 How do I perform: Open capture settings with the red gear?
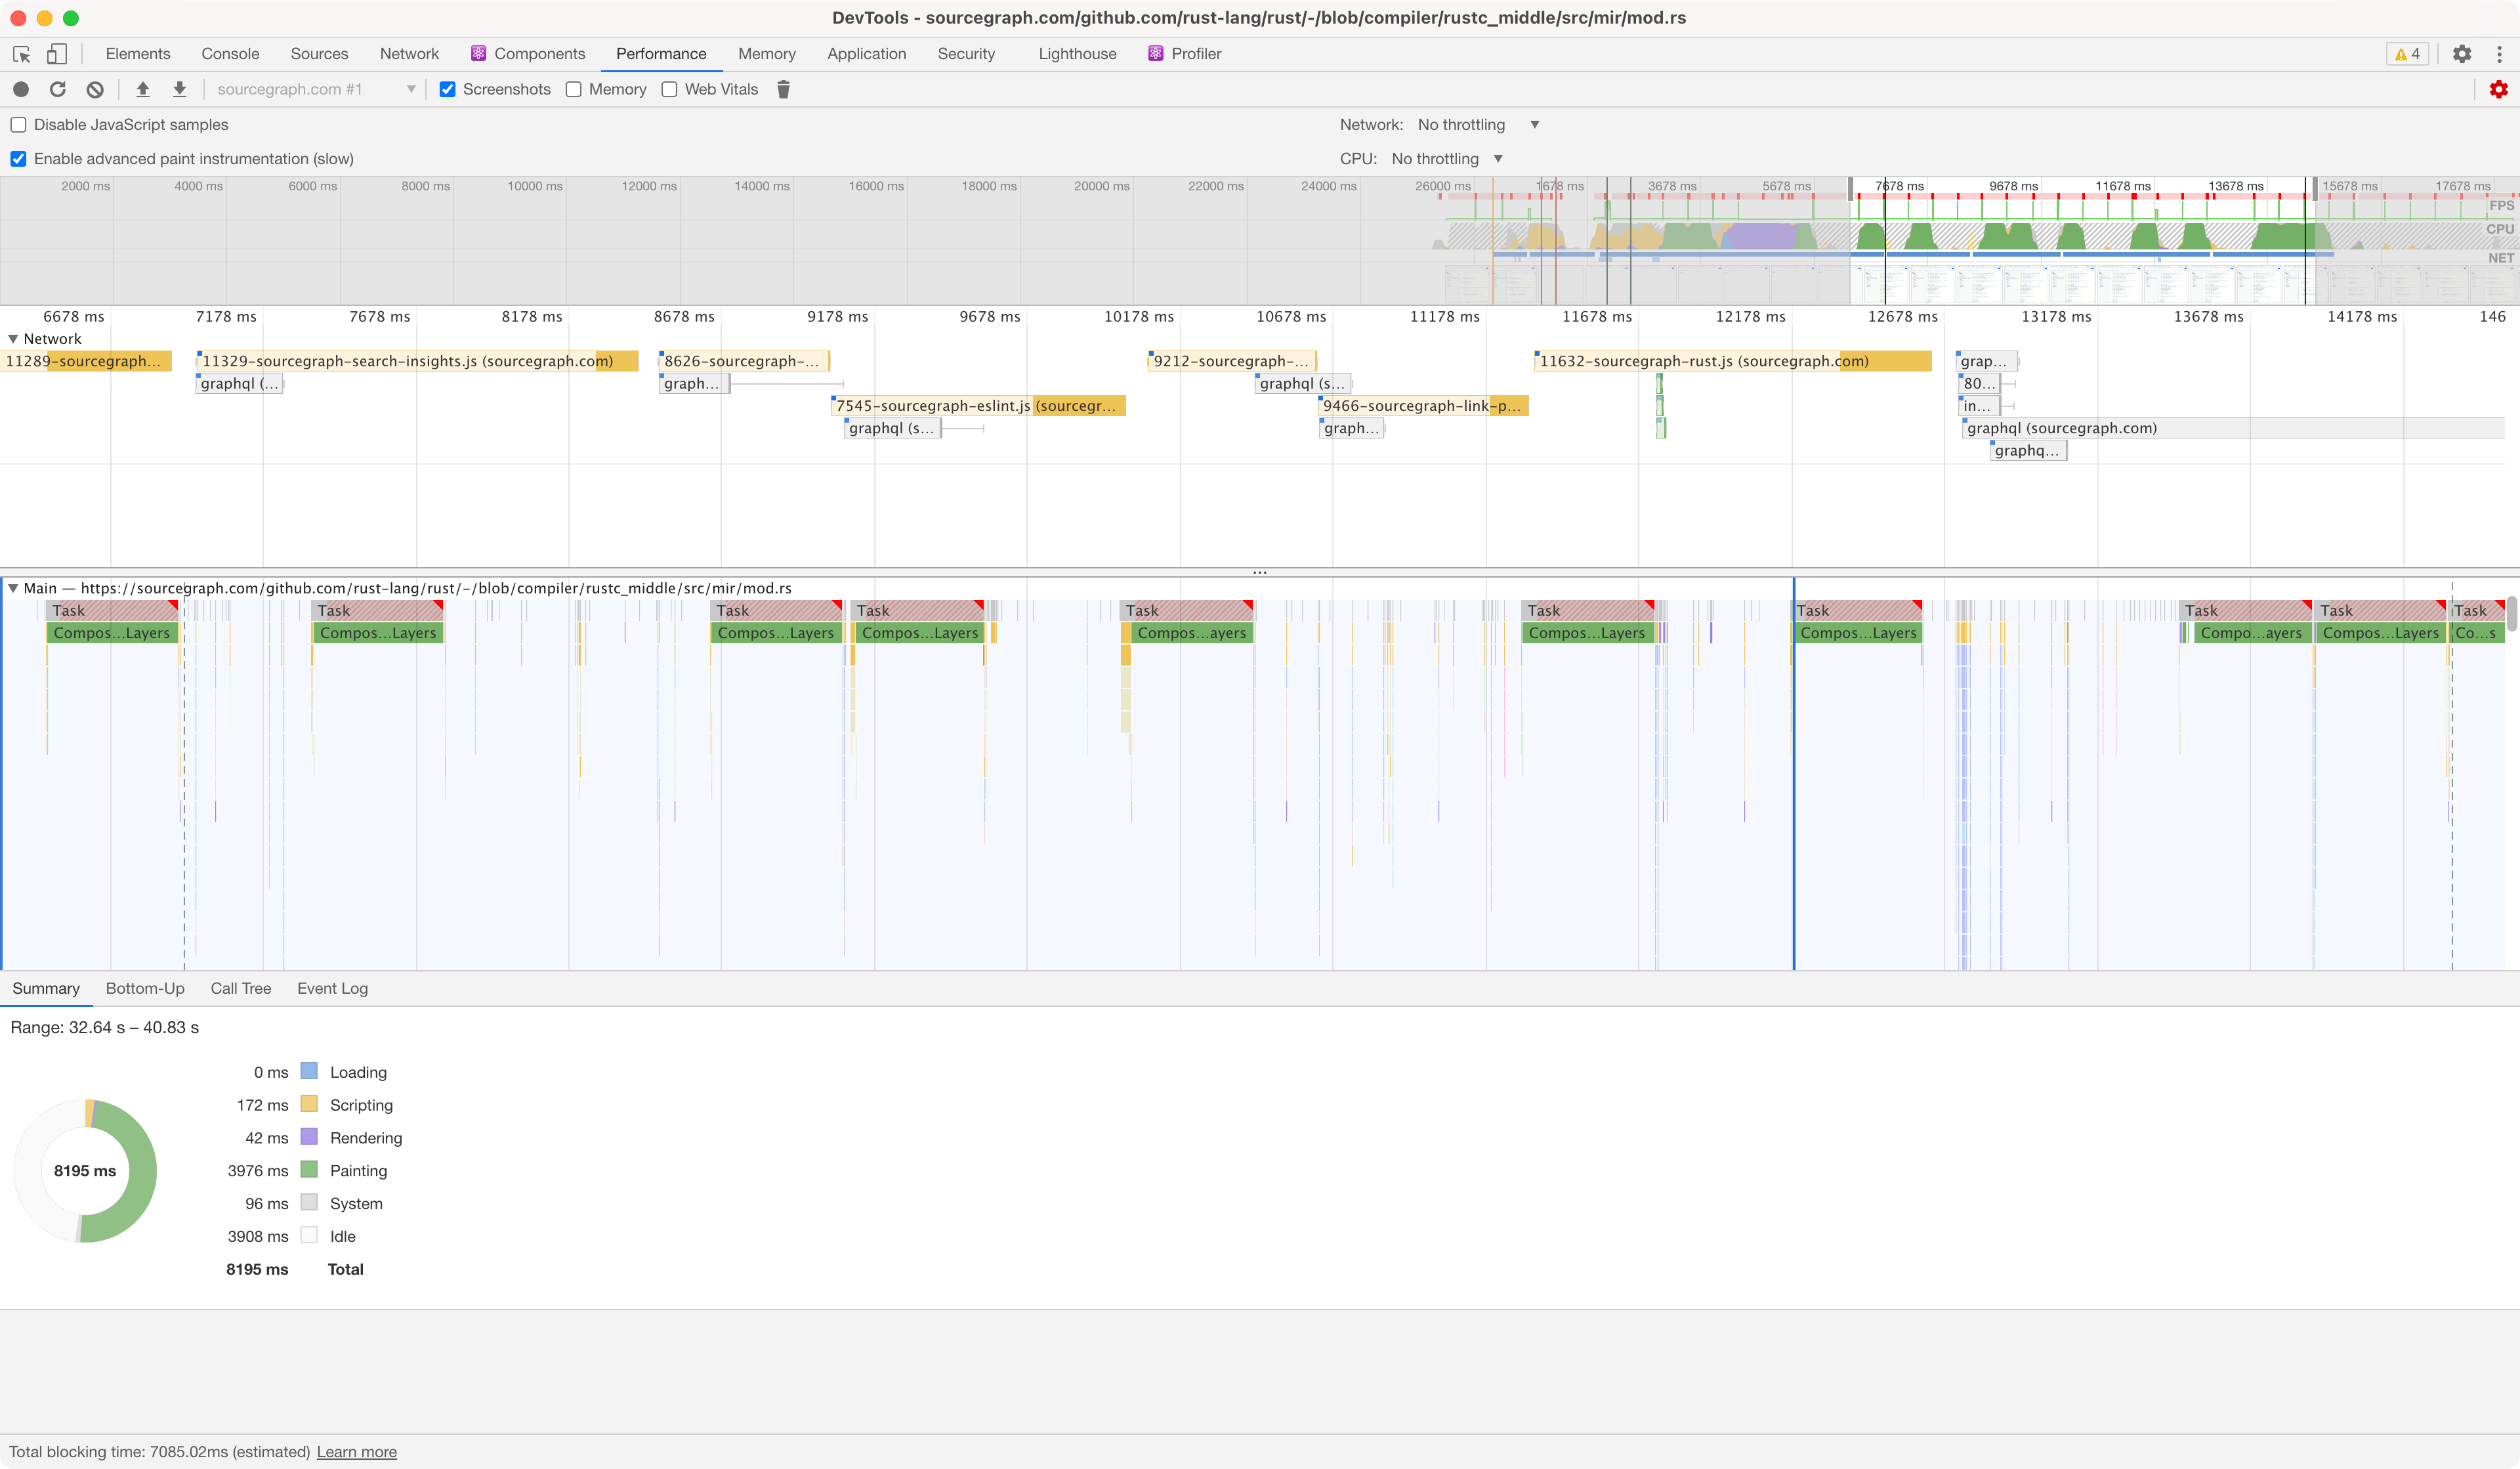[2498, 89]
